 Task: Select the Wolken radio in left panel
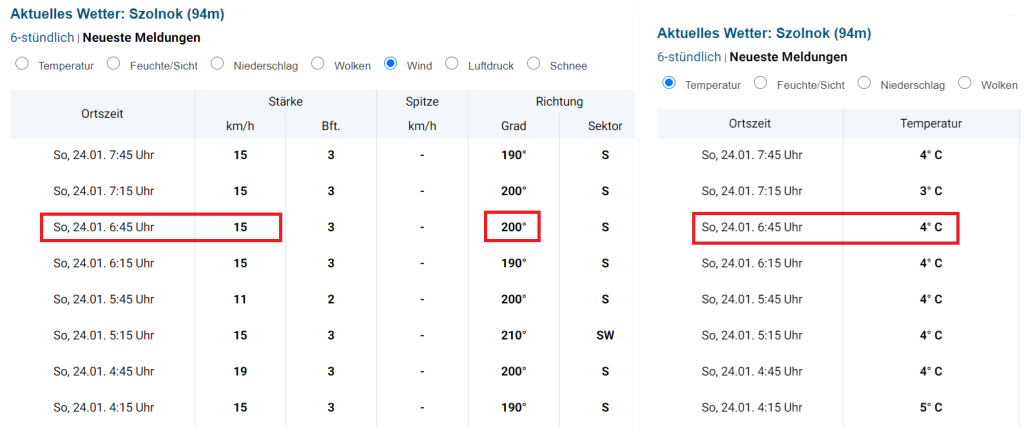(x=318, y=64)
